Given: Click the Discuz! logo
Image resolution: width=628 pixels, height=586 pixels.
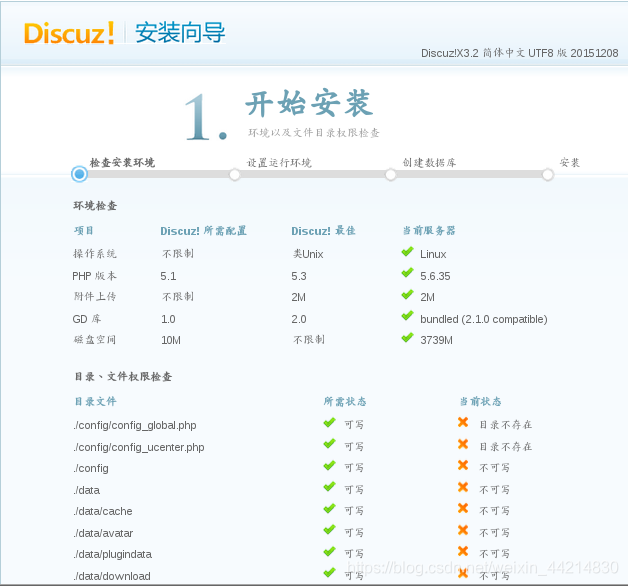Looking at the screenshot, I should (69, 33).
